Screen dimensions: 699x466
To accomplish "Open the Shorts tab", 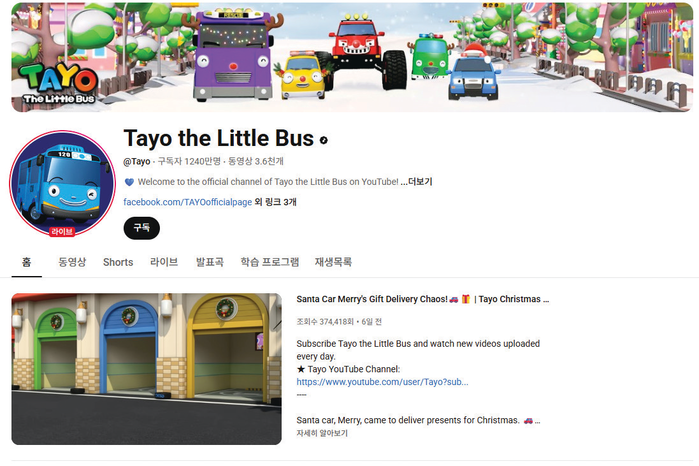I will [118, 262].
